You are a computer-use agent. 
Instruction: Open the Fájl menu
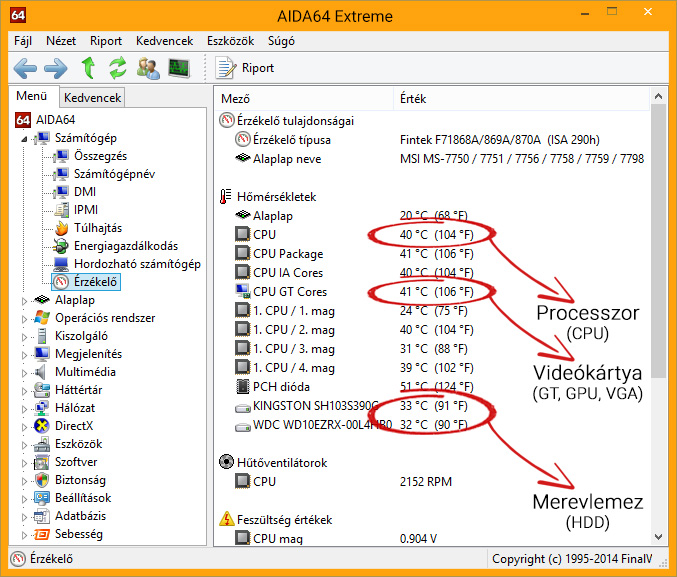tap(24, 41)
